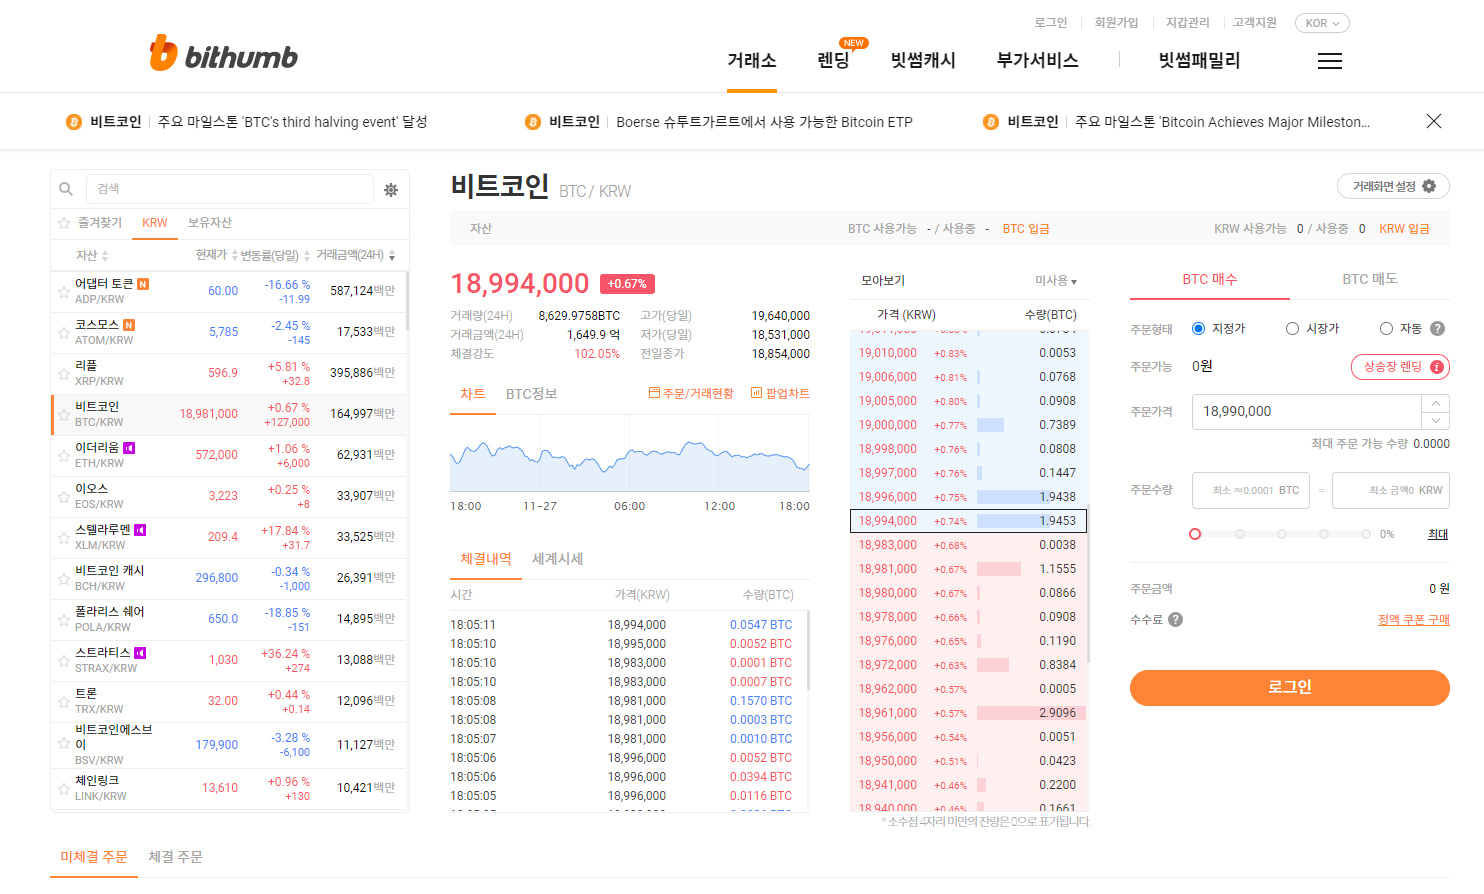Image resolution: width=1484 pixels, height=894 pixels.
Task: Click the bitcoin price chart
Action: (630, 455)
